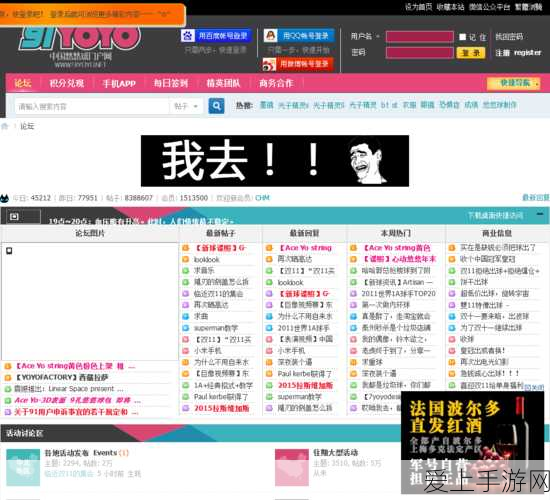The image size is (550, 500).
Task: Open the 积分兑现 navigation tab
Action: pos(67,83)
